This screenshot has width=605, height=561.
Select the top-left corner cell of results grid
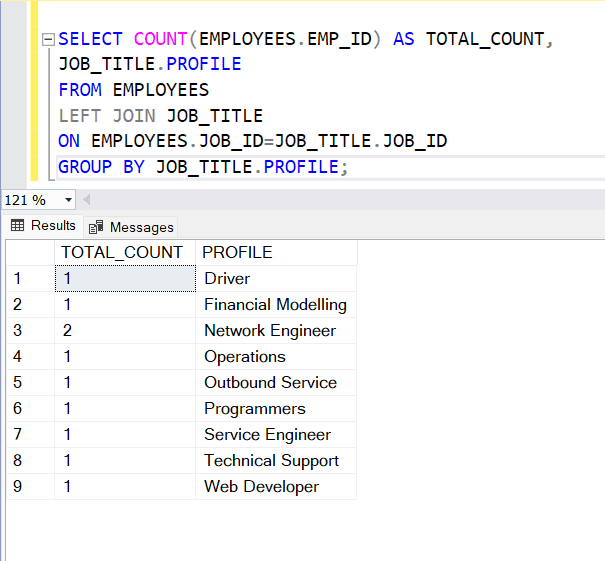30,252
